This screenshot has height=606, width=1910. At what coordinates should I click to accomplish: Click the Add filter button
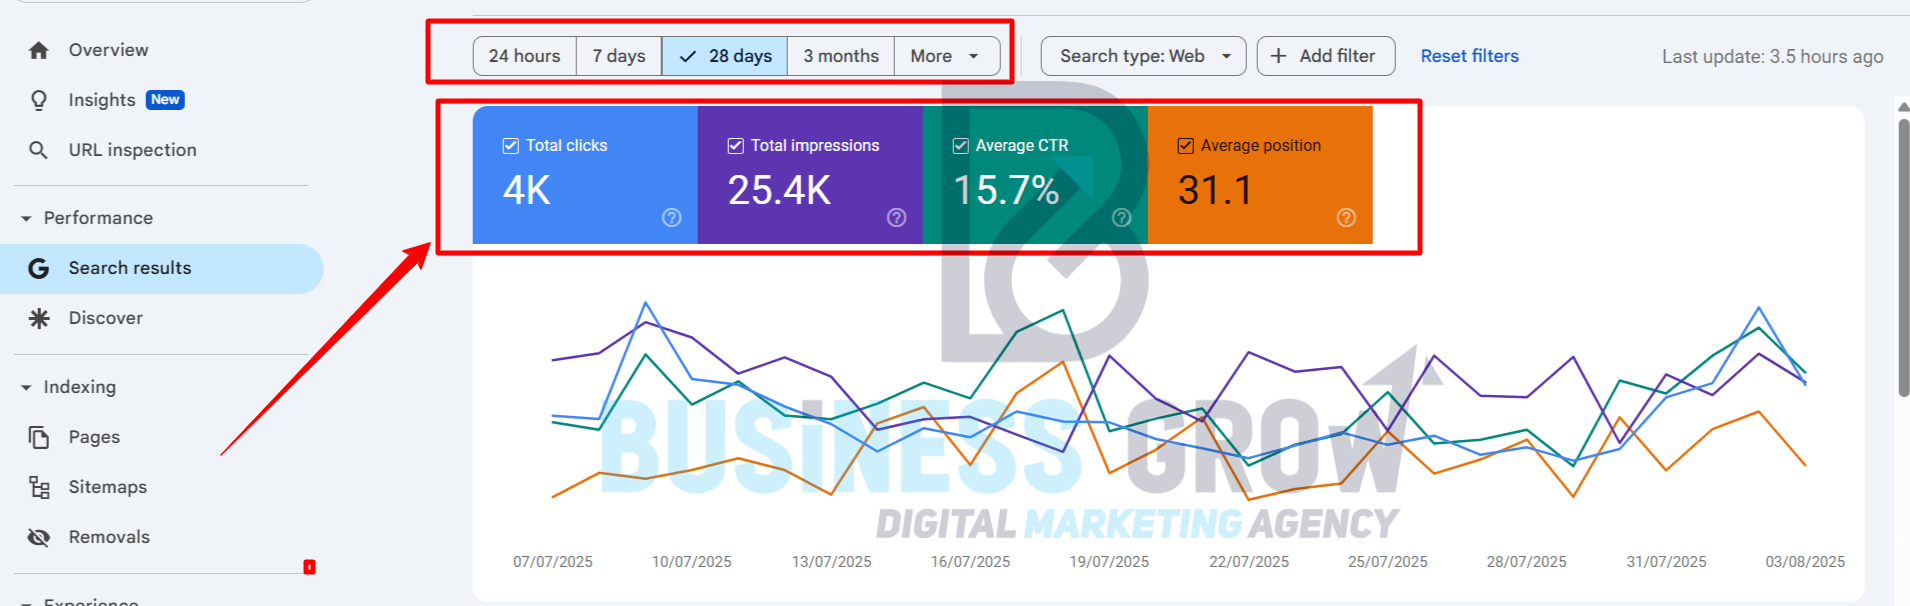(x=1325, y=56)
